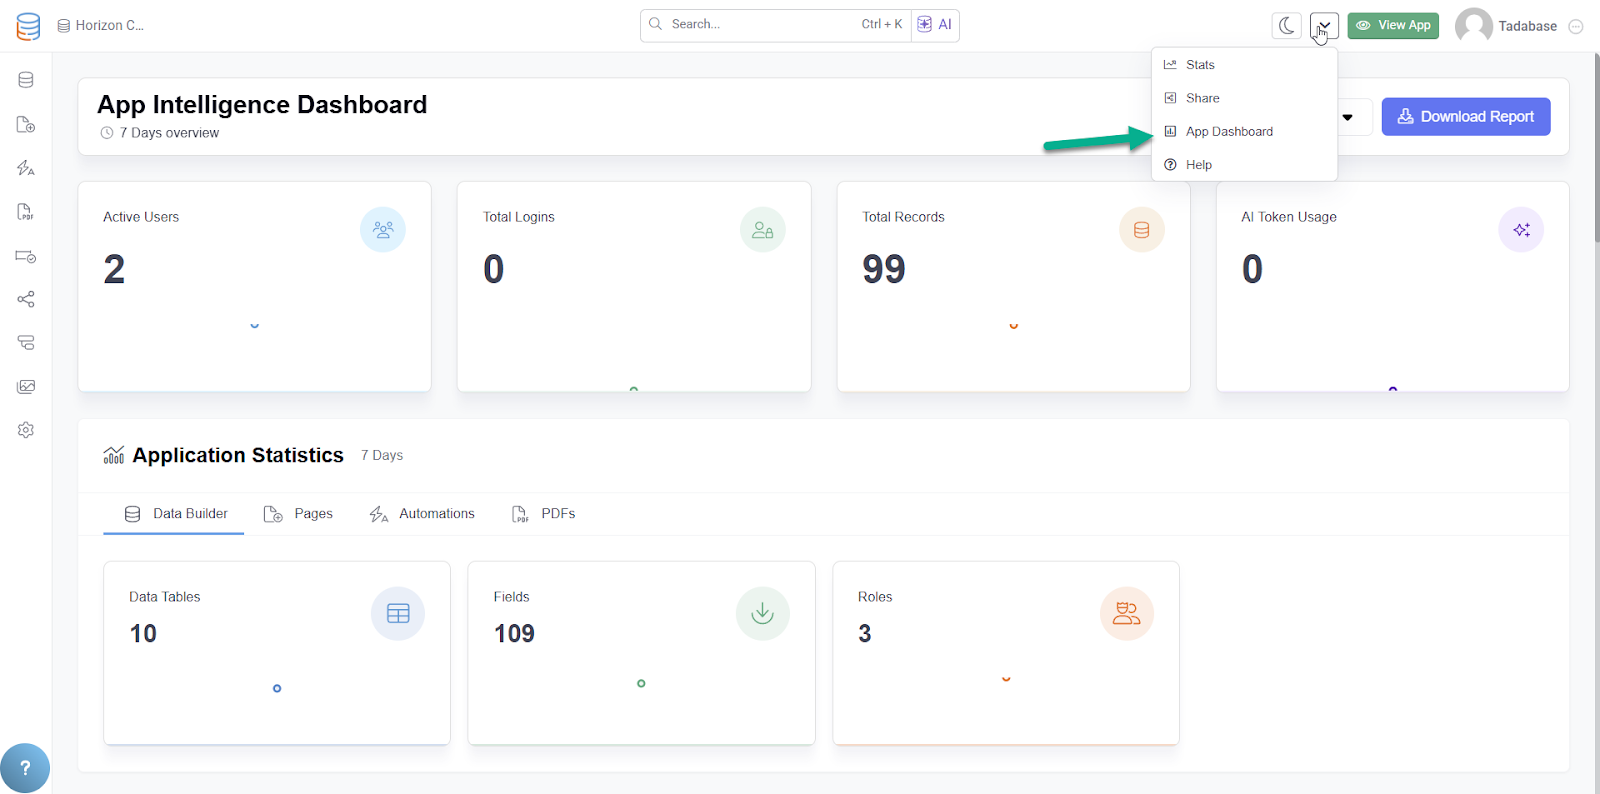Click the Automations sidebar icon

point(26,168)
